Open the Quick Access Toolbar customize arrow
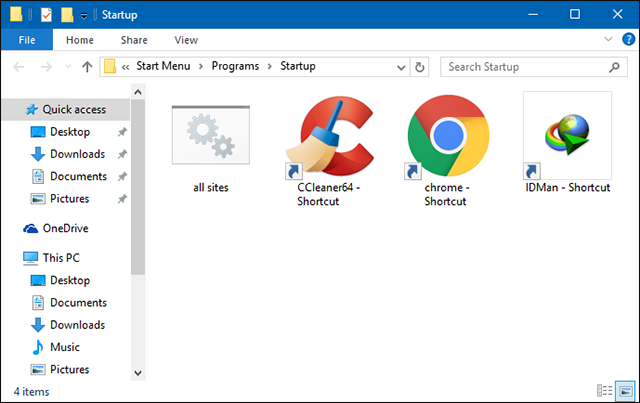The image size is (640, 403). [x=84, y=16]
